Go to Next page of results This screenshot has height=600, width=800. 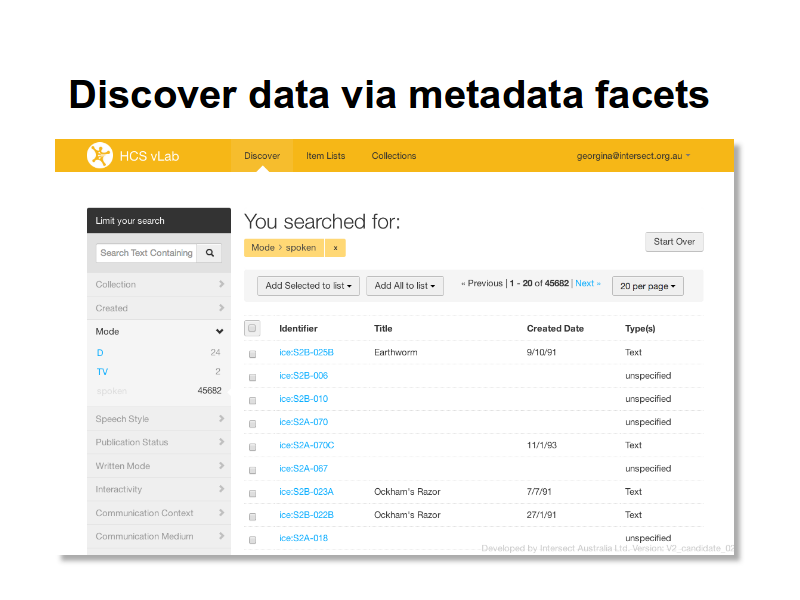pos(588,283)
